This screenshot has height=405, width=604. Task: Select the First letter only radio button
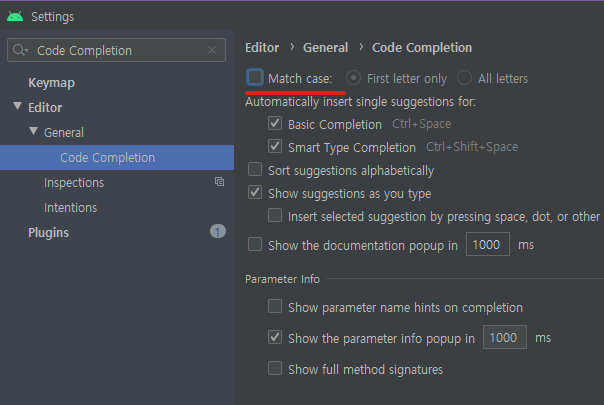point(353,78)
